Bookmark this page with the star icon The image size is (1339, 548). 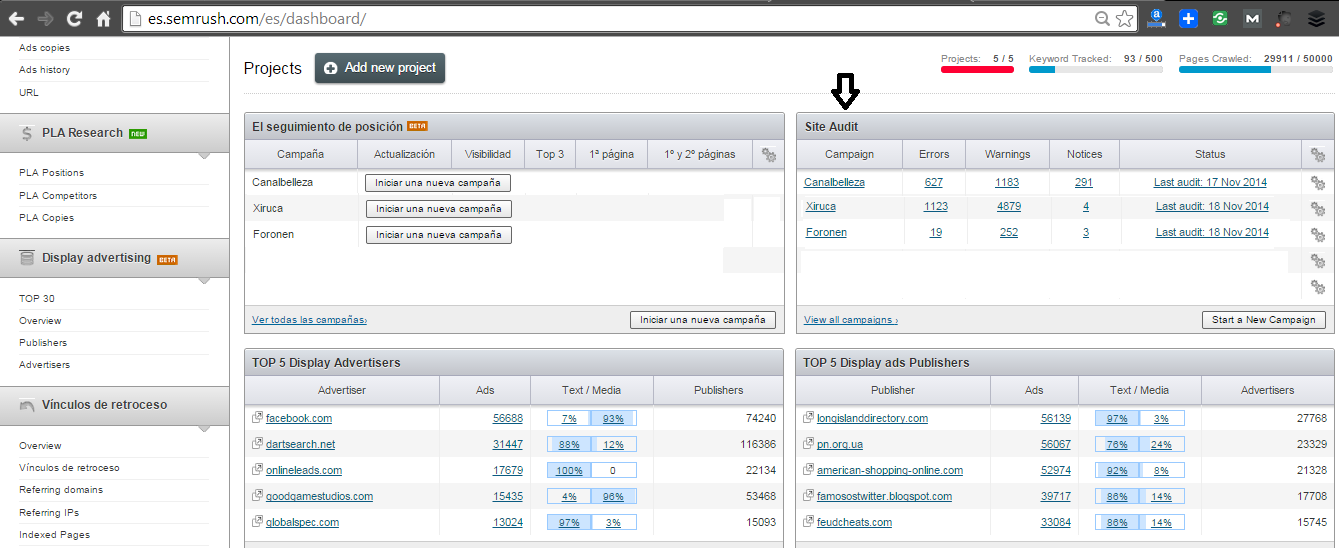(1125, 18)
